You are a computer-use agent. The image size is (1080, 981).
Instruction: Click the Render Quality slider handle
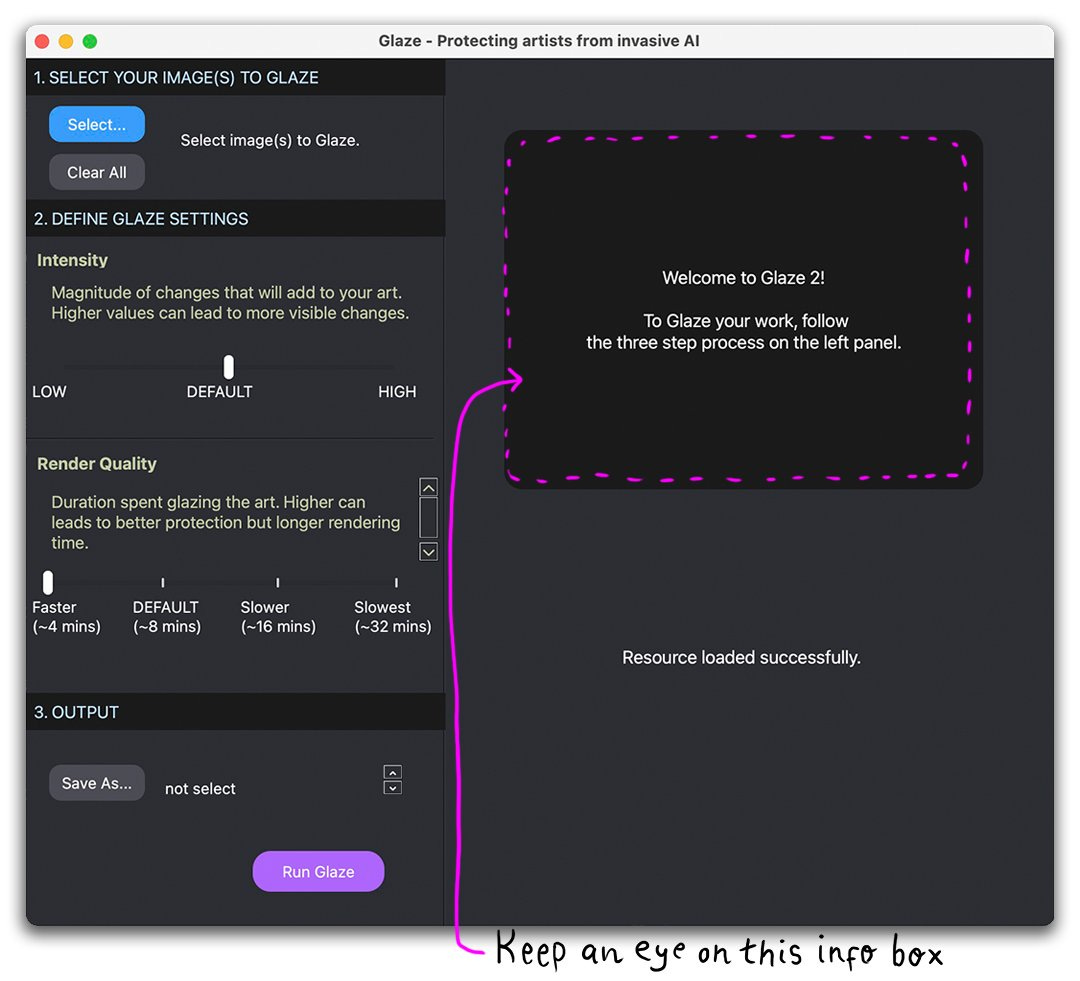pyautogui.click(x=48, y=583)
